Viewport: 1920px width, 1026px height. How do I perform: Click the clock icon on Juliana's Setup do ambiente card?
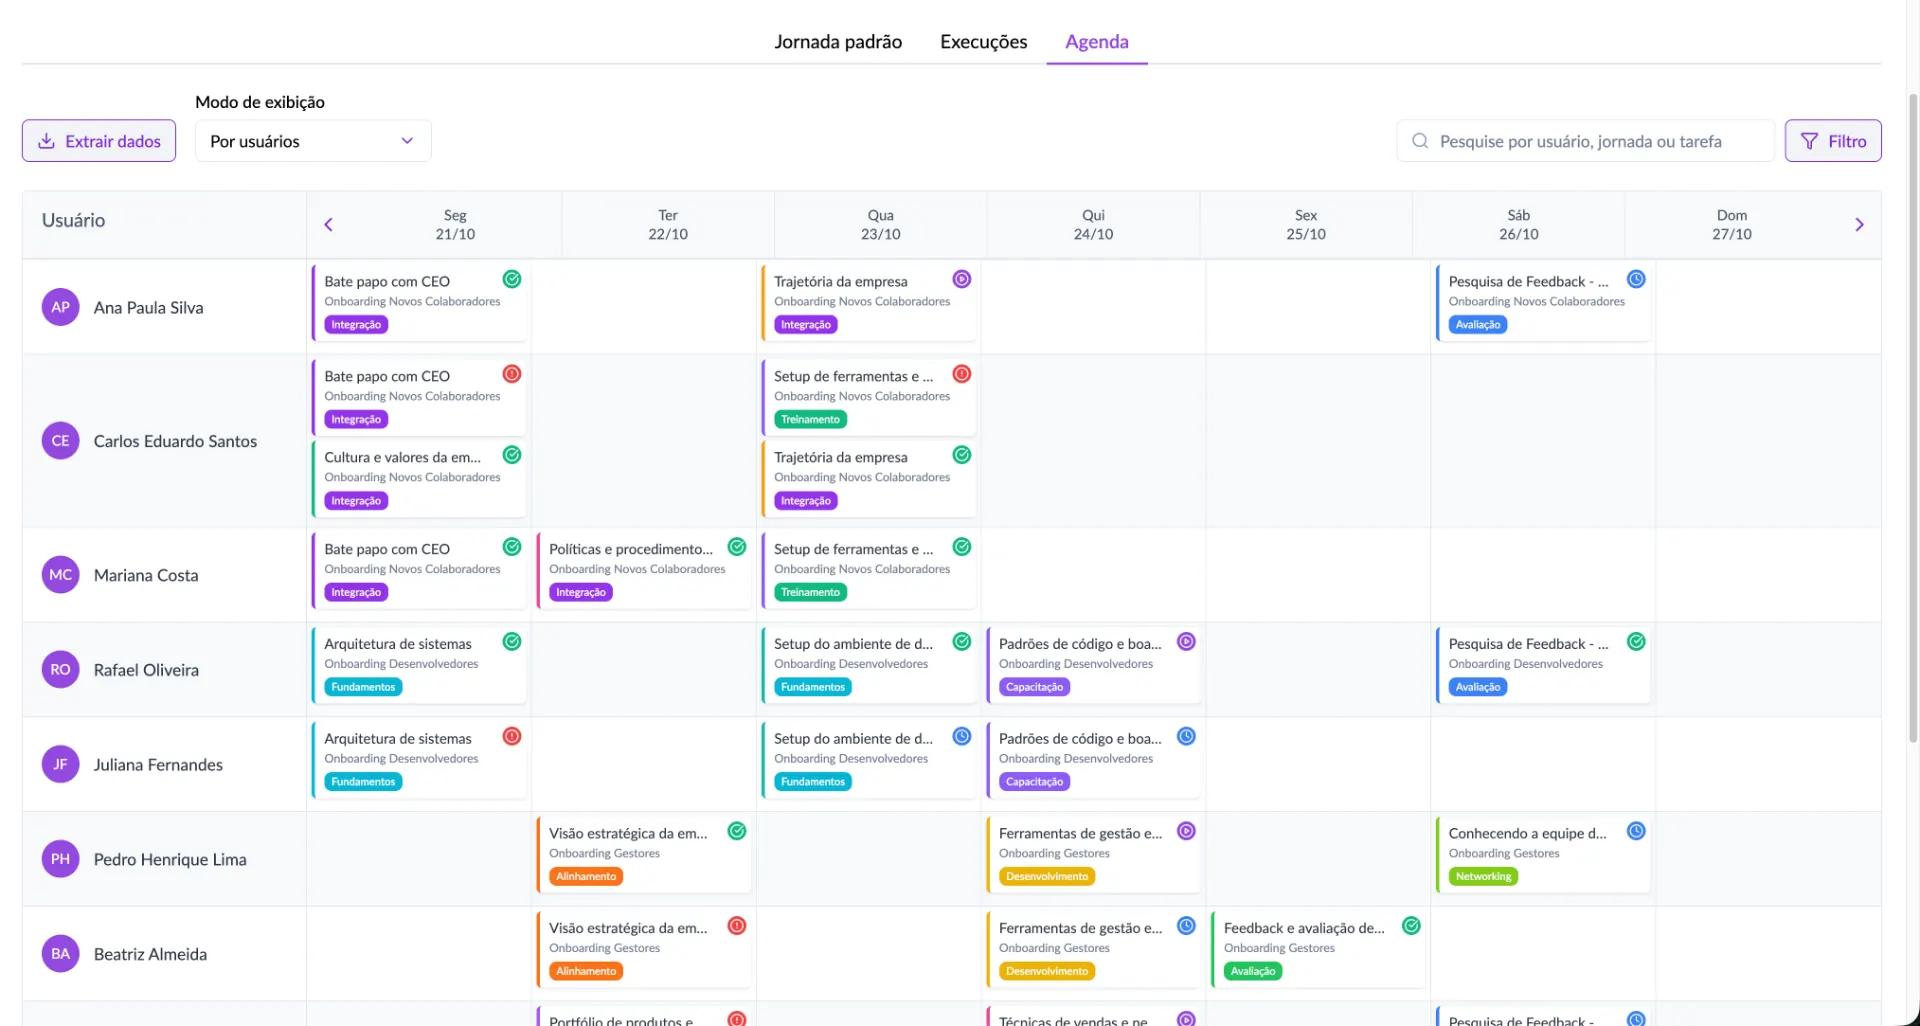(962, 737)
